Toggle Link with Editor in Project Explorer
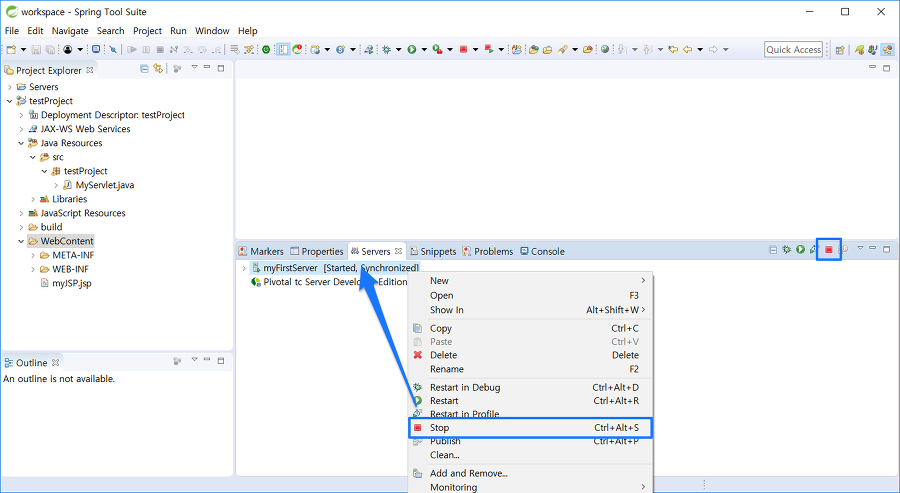900x493 pixels. [158, 69]
